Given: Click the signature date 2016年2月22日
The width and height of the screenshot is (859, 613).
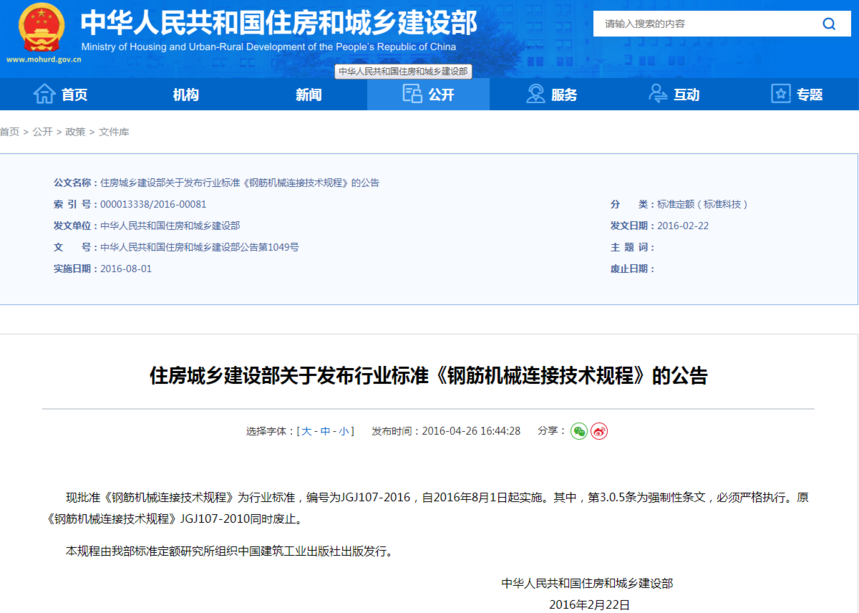Looking at the screenshot, I should (x=589, y=604).
